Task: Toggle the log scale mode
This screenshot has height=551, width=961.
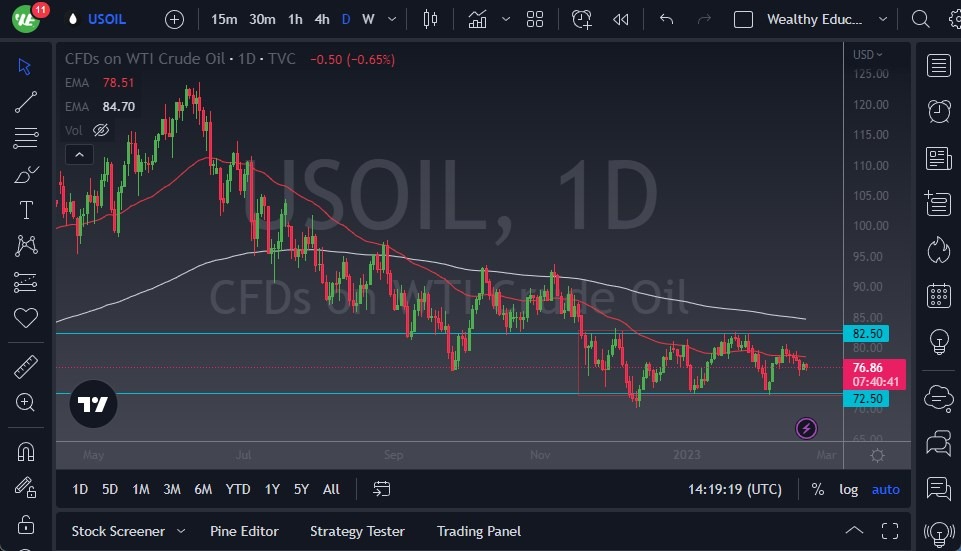Action: pyautogui.click(x=848, y=489)
